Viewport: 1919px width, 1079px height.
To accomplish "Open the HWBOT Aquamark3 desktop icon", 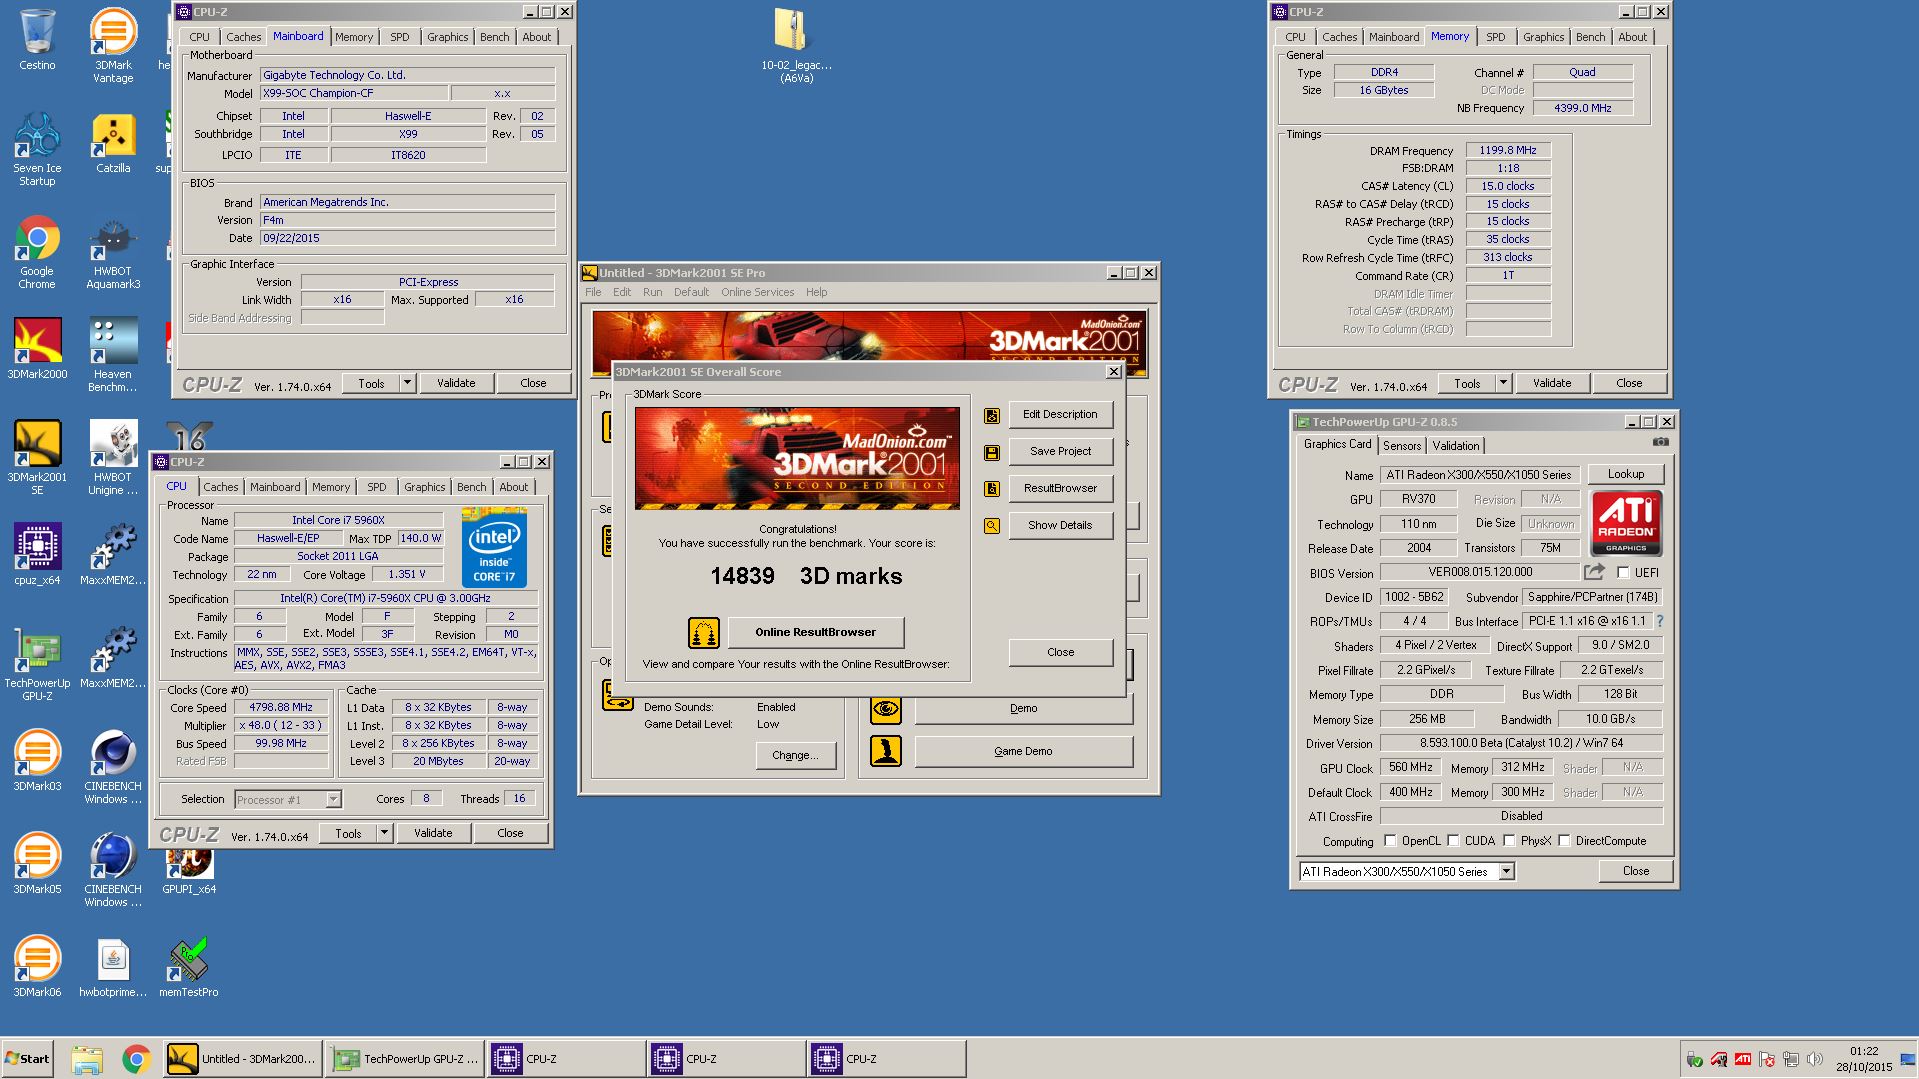I will pyautogui.click(x=113, y=252).
